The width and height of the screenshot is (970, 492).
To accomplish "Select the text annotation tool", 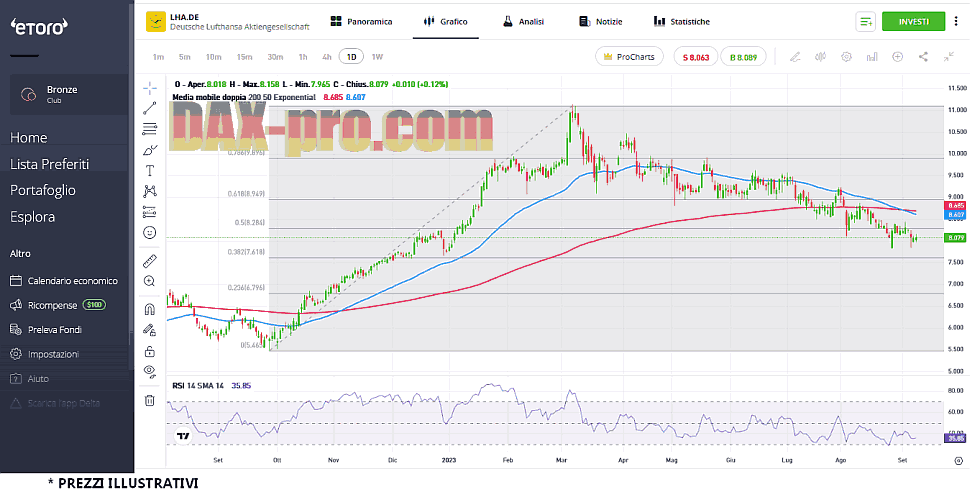I will click(x=149, y=170).
